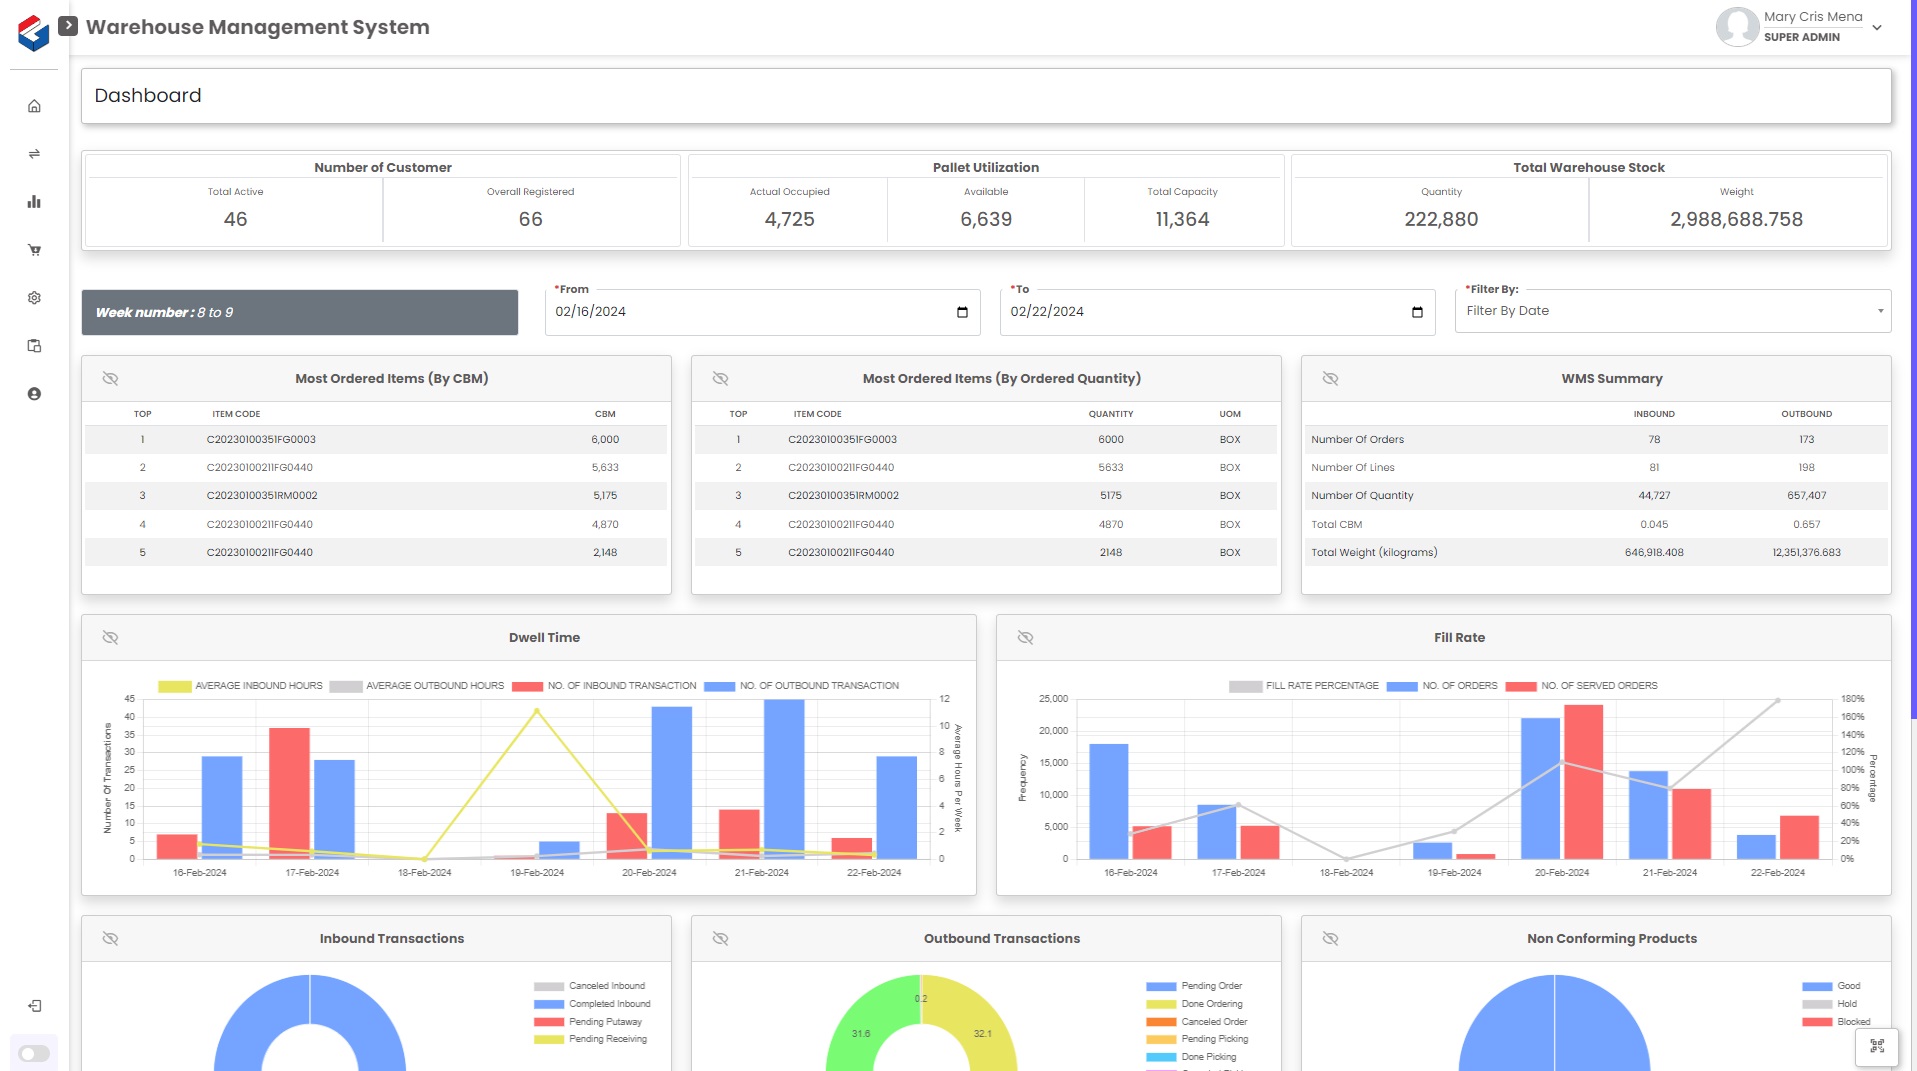Click the Number Of Orders row label

[1357, 440]
